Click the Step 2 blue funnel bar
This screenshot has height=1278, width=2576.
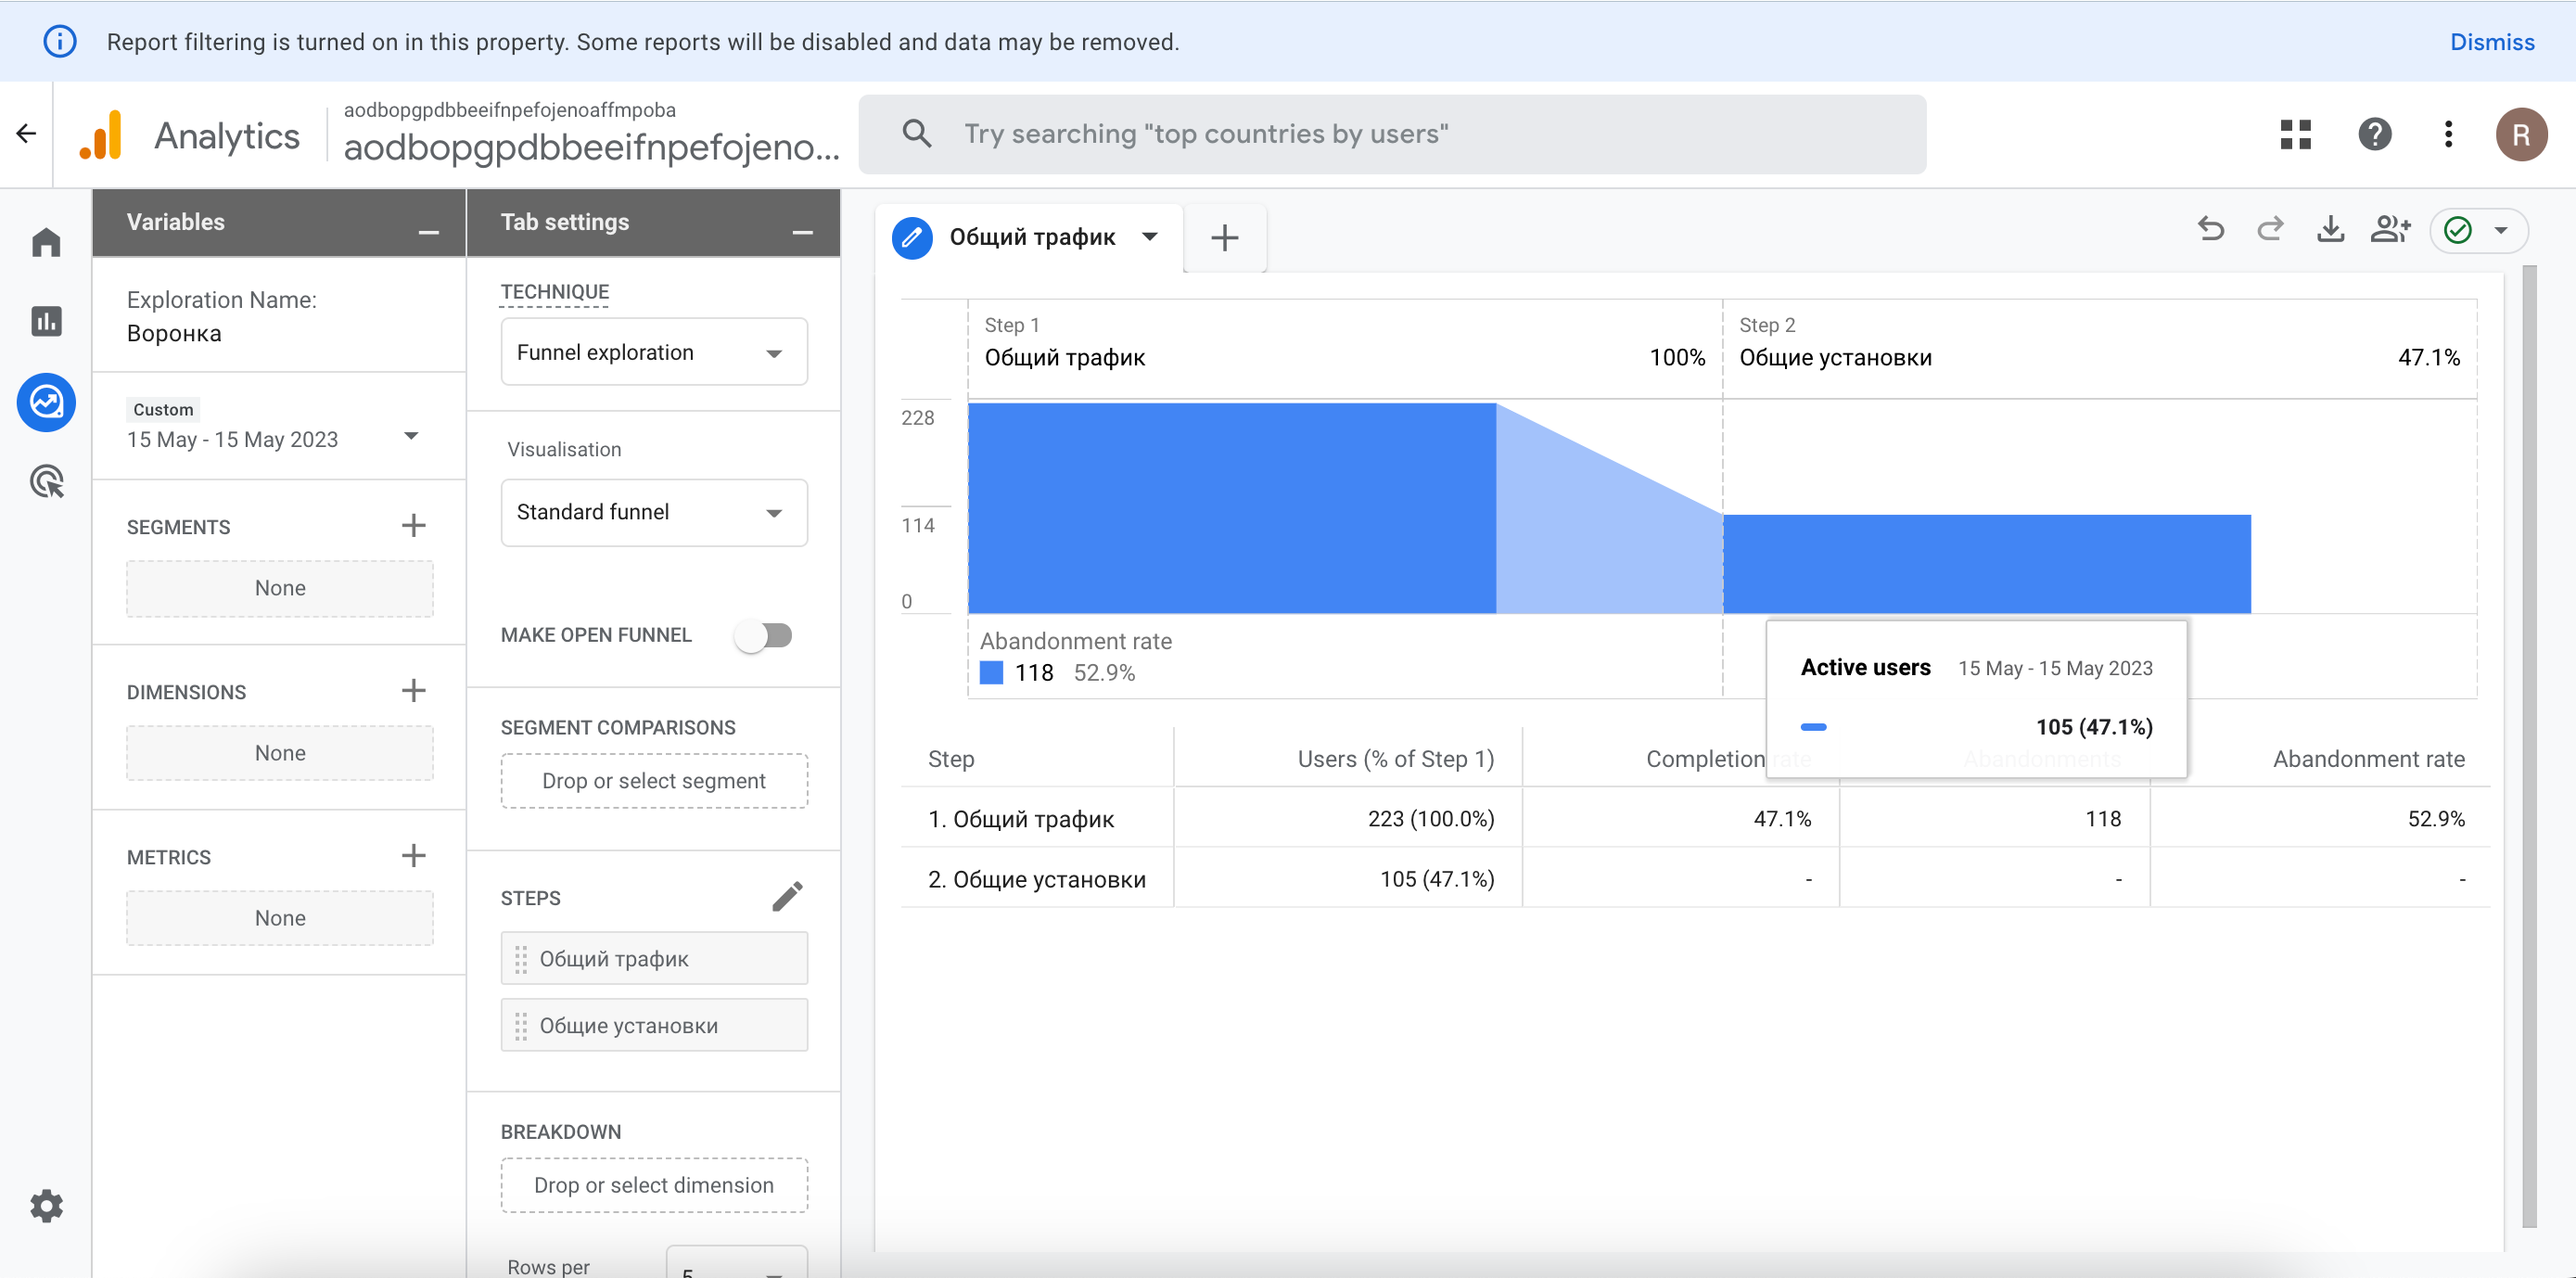click(x=1986, y=564)
